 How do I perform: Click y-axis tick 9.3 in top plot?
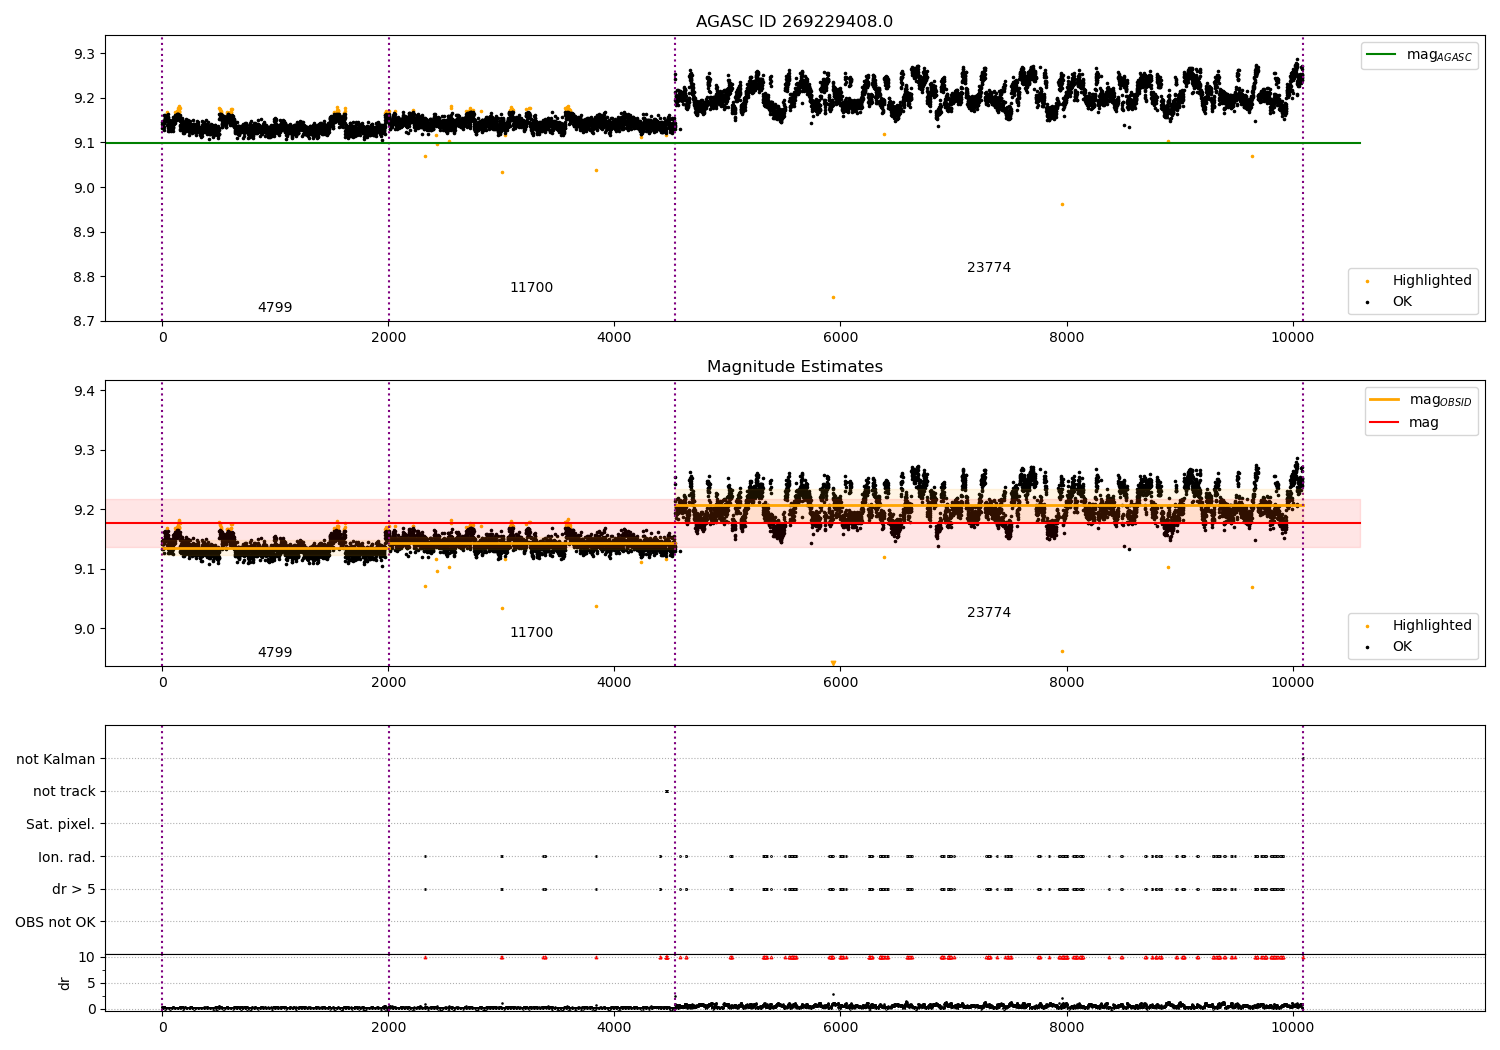coord(83,54)
